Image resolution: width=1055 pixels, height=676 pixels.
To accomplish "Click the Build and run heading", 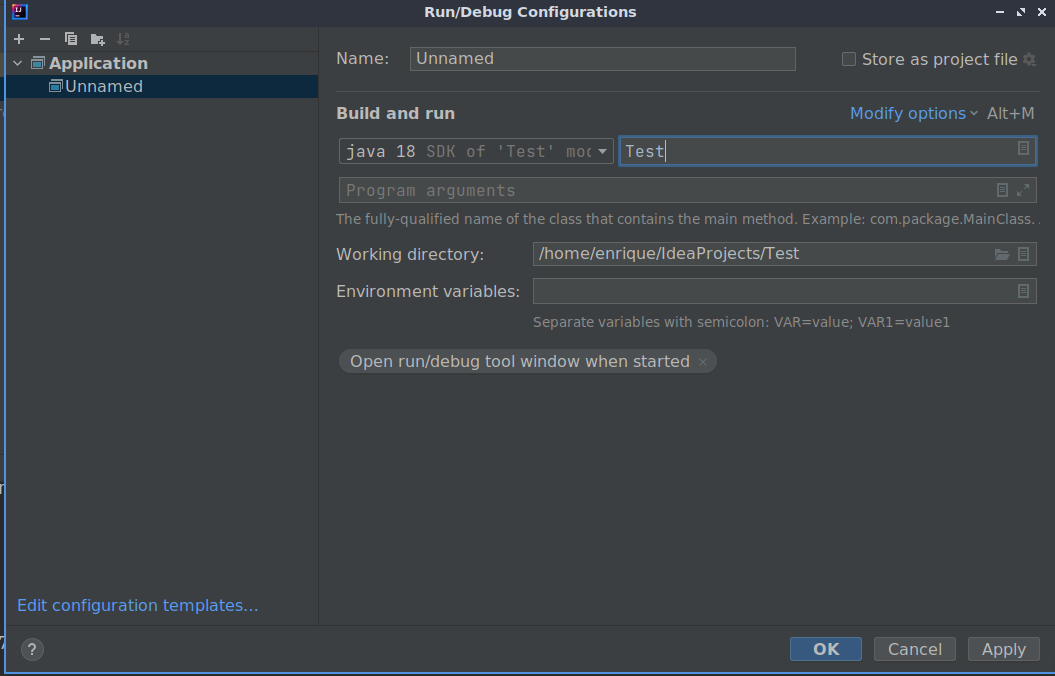I will 396,114.
